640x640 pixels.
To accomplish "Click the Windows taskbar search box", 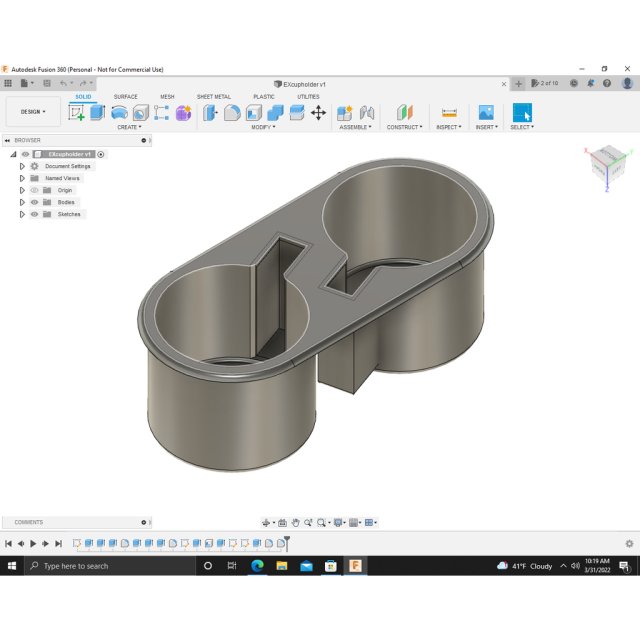I will 110,566.
